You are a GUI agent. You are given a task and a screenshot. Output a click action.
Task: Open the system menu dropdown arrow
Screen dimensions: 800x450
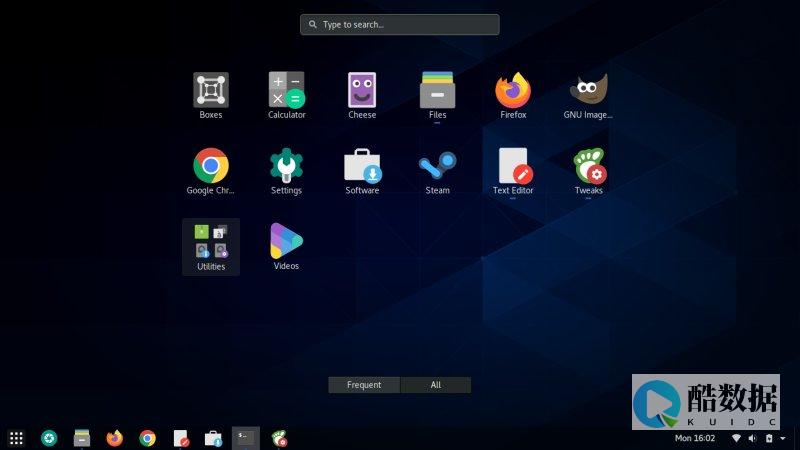[x=783, y=438]
